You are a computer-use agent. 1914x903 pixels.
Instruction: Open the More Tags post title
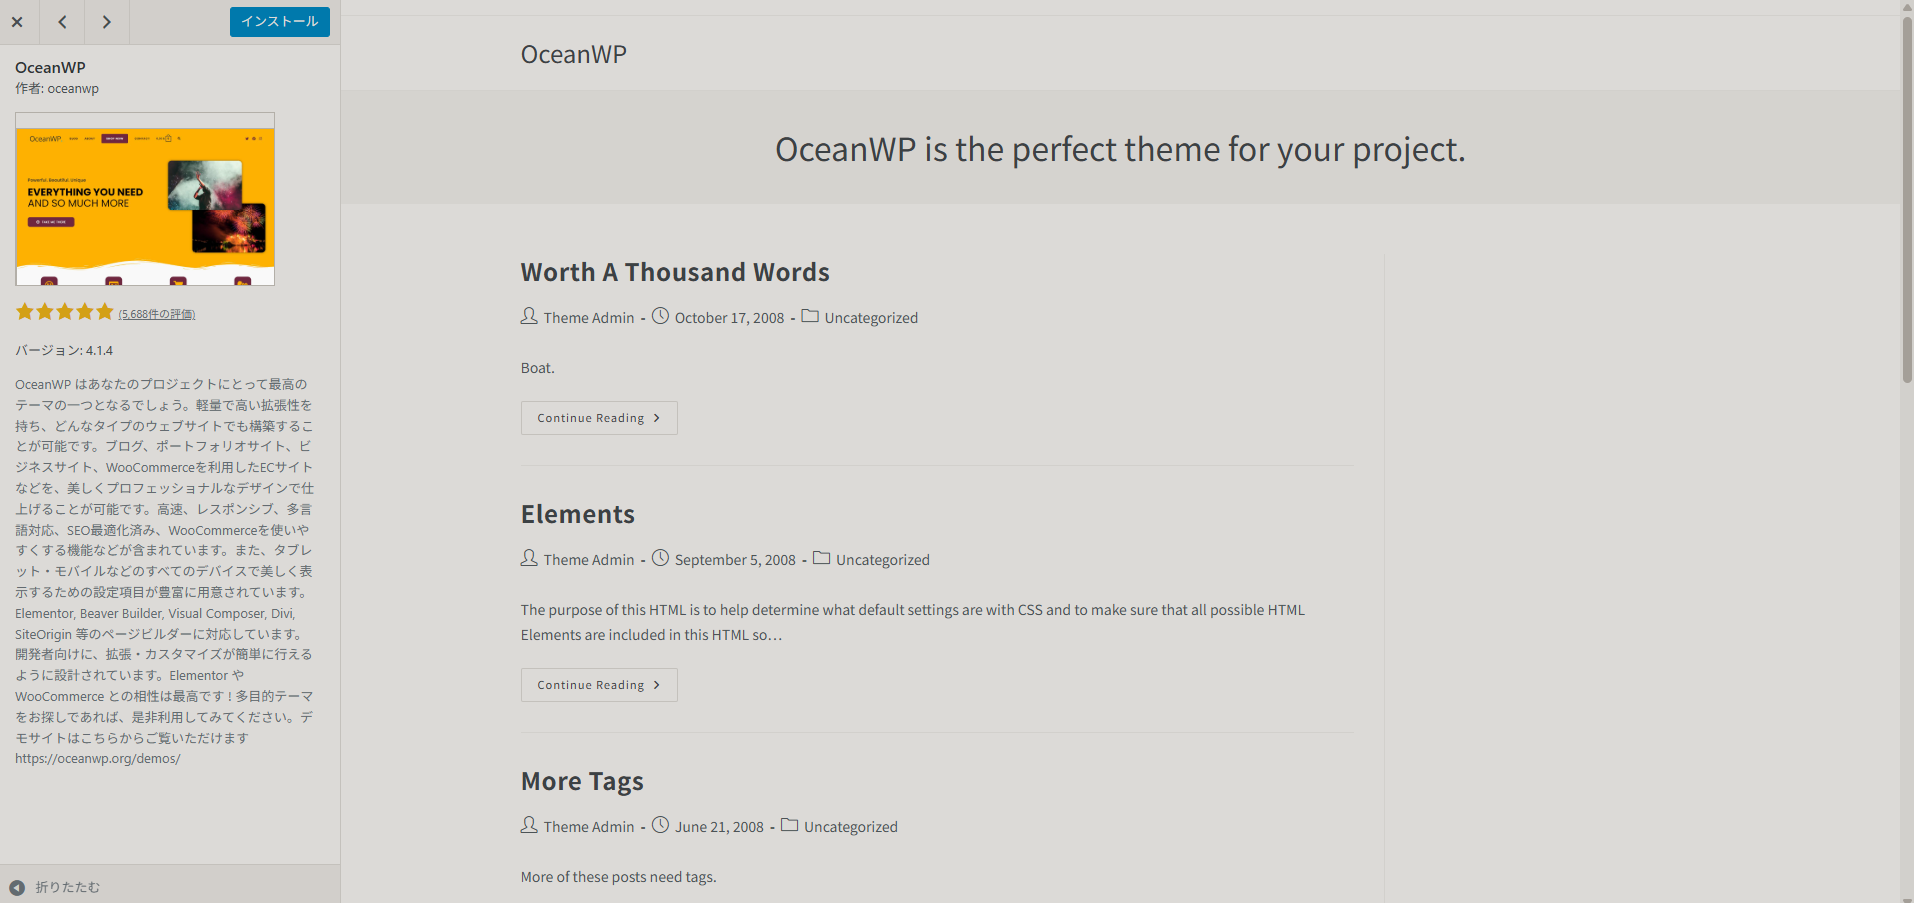point(581,781)
